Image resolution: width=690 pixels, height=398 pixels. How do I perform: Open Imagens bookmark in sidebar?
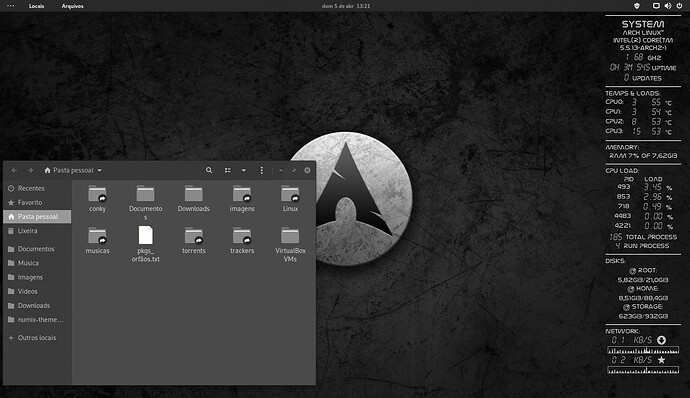click(x=37, y=277)
